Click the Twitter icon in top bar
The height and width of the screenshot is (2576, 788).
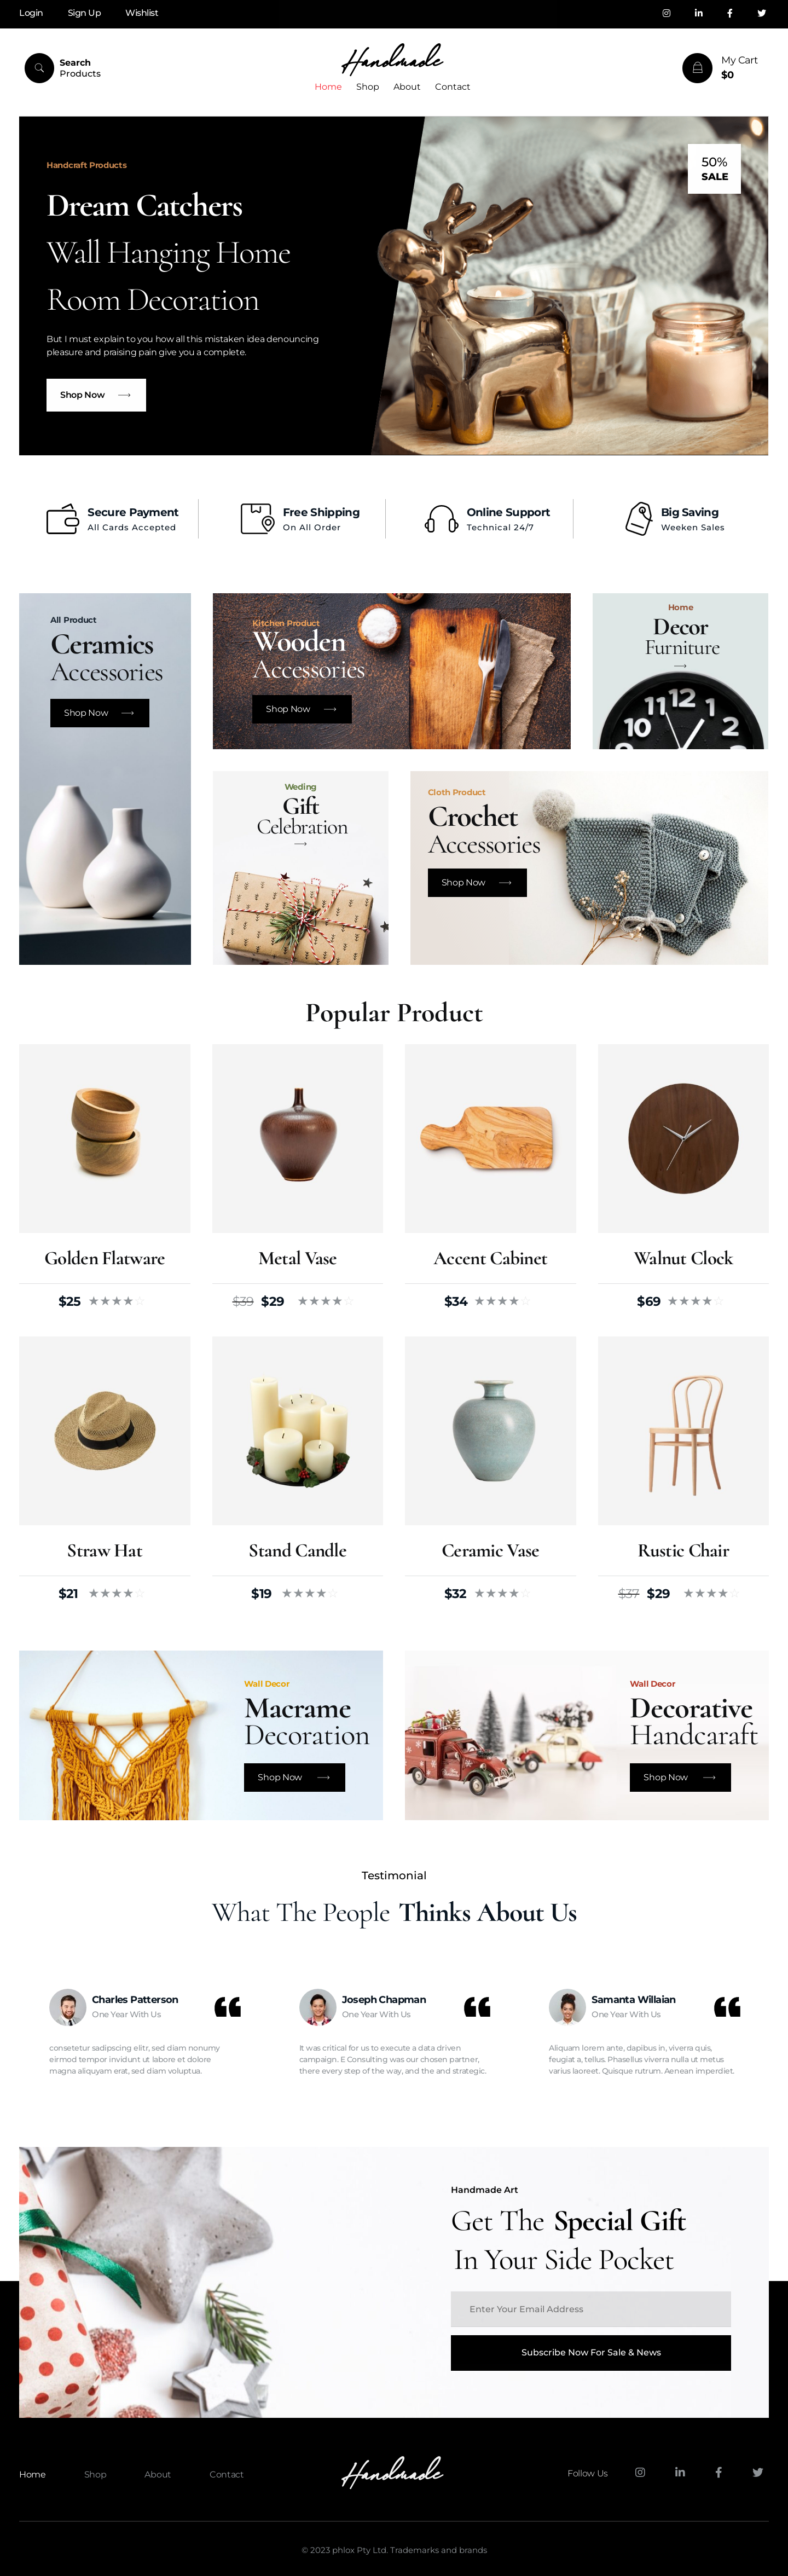[761, 13]
